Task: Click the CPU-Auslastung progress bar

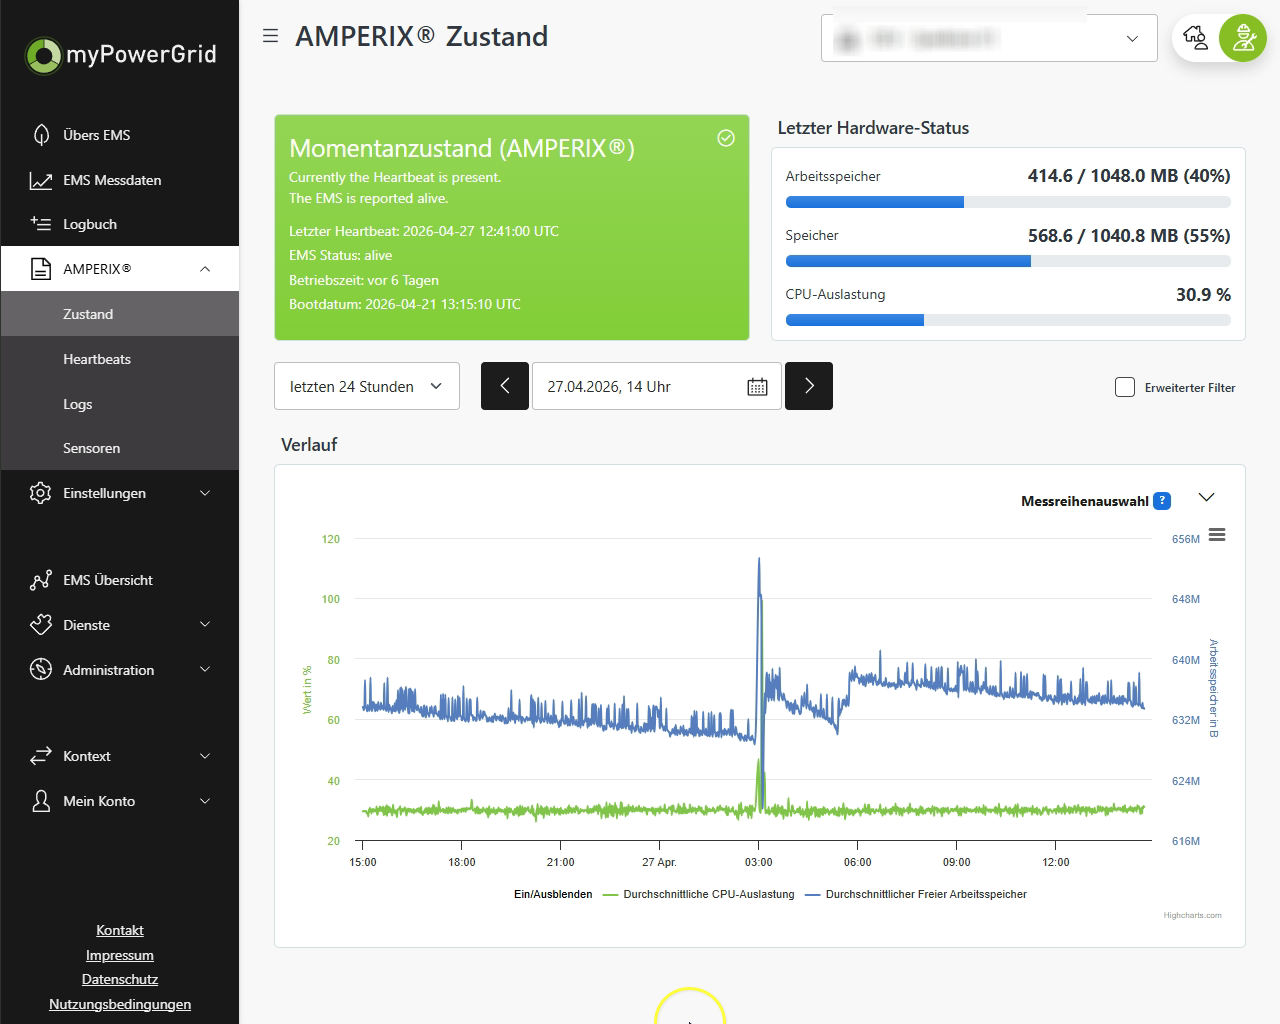Action: [x=1008, y=320]
